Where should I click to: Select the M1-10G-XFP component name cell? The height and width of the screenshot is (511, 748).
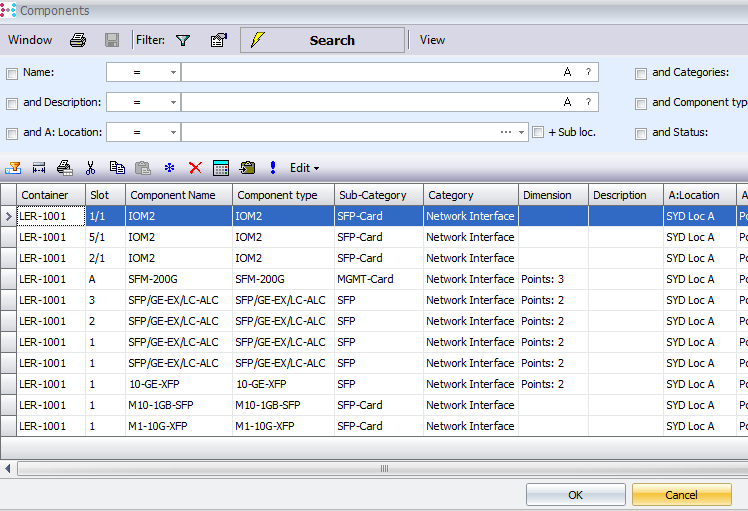click(x=179, y=426)
